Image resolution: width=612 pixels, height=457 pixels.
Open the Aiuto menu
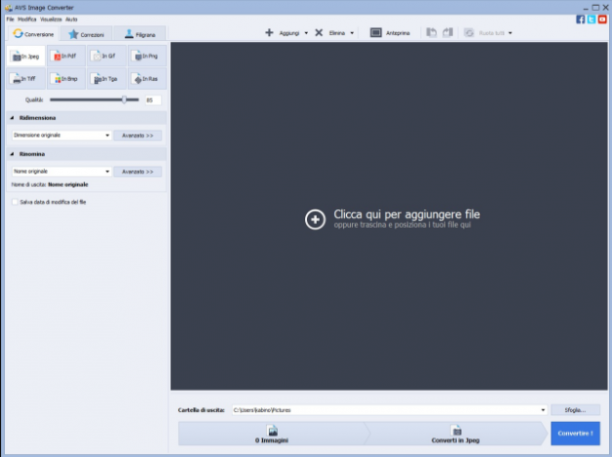(x=71, y=19)
